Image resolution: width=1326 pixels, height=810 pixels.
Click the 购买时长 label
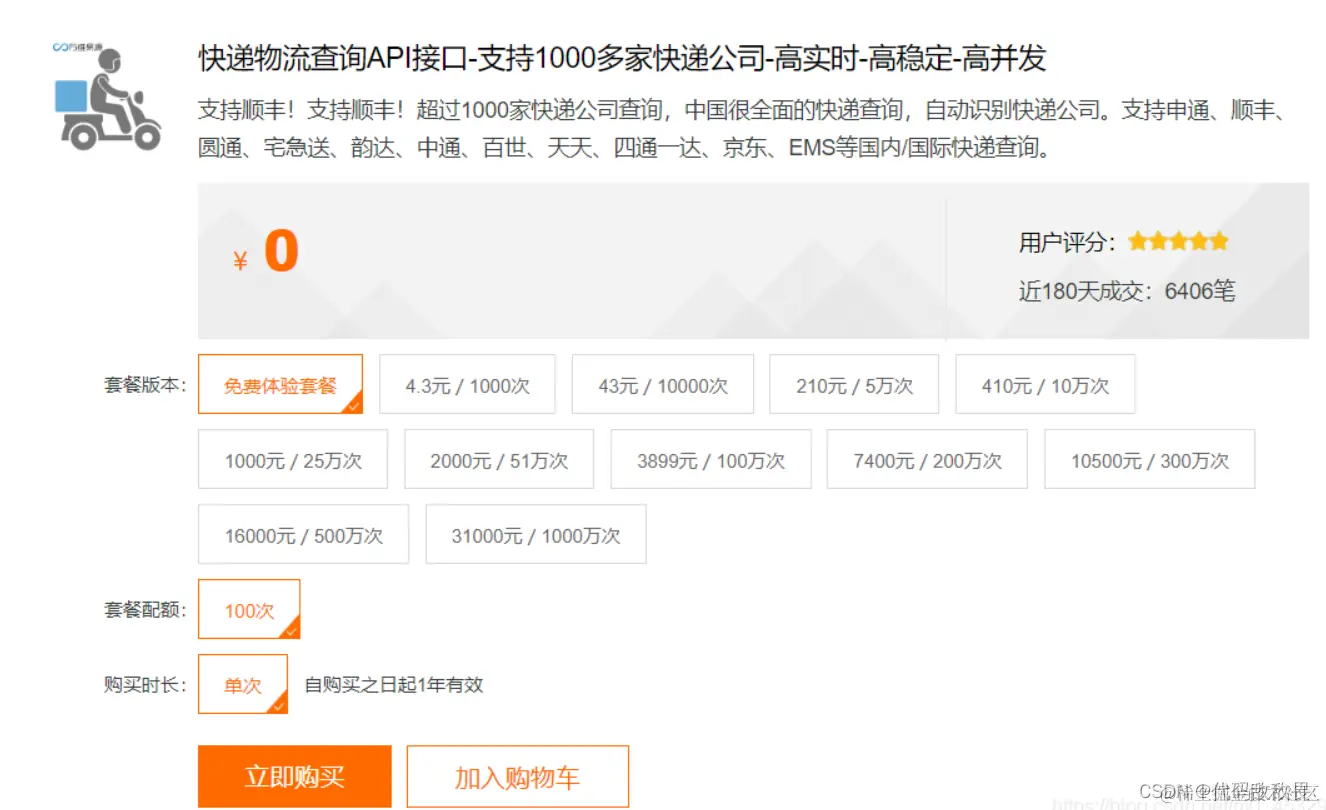click(145, 685)
